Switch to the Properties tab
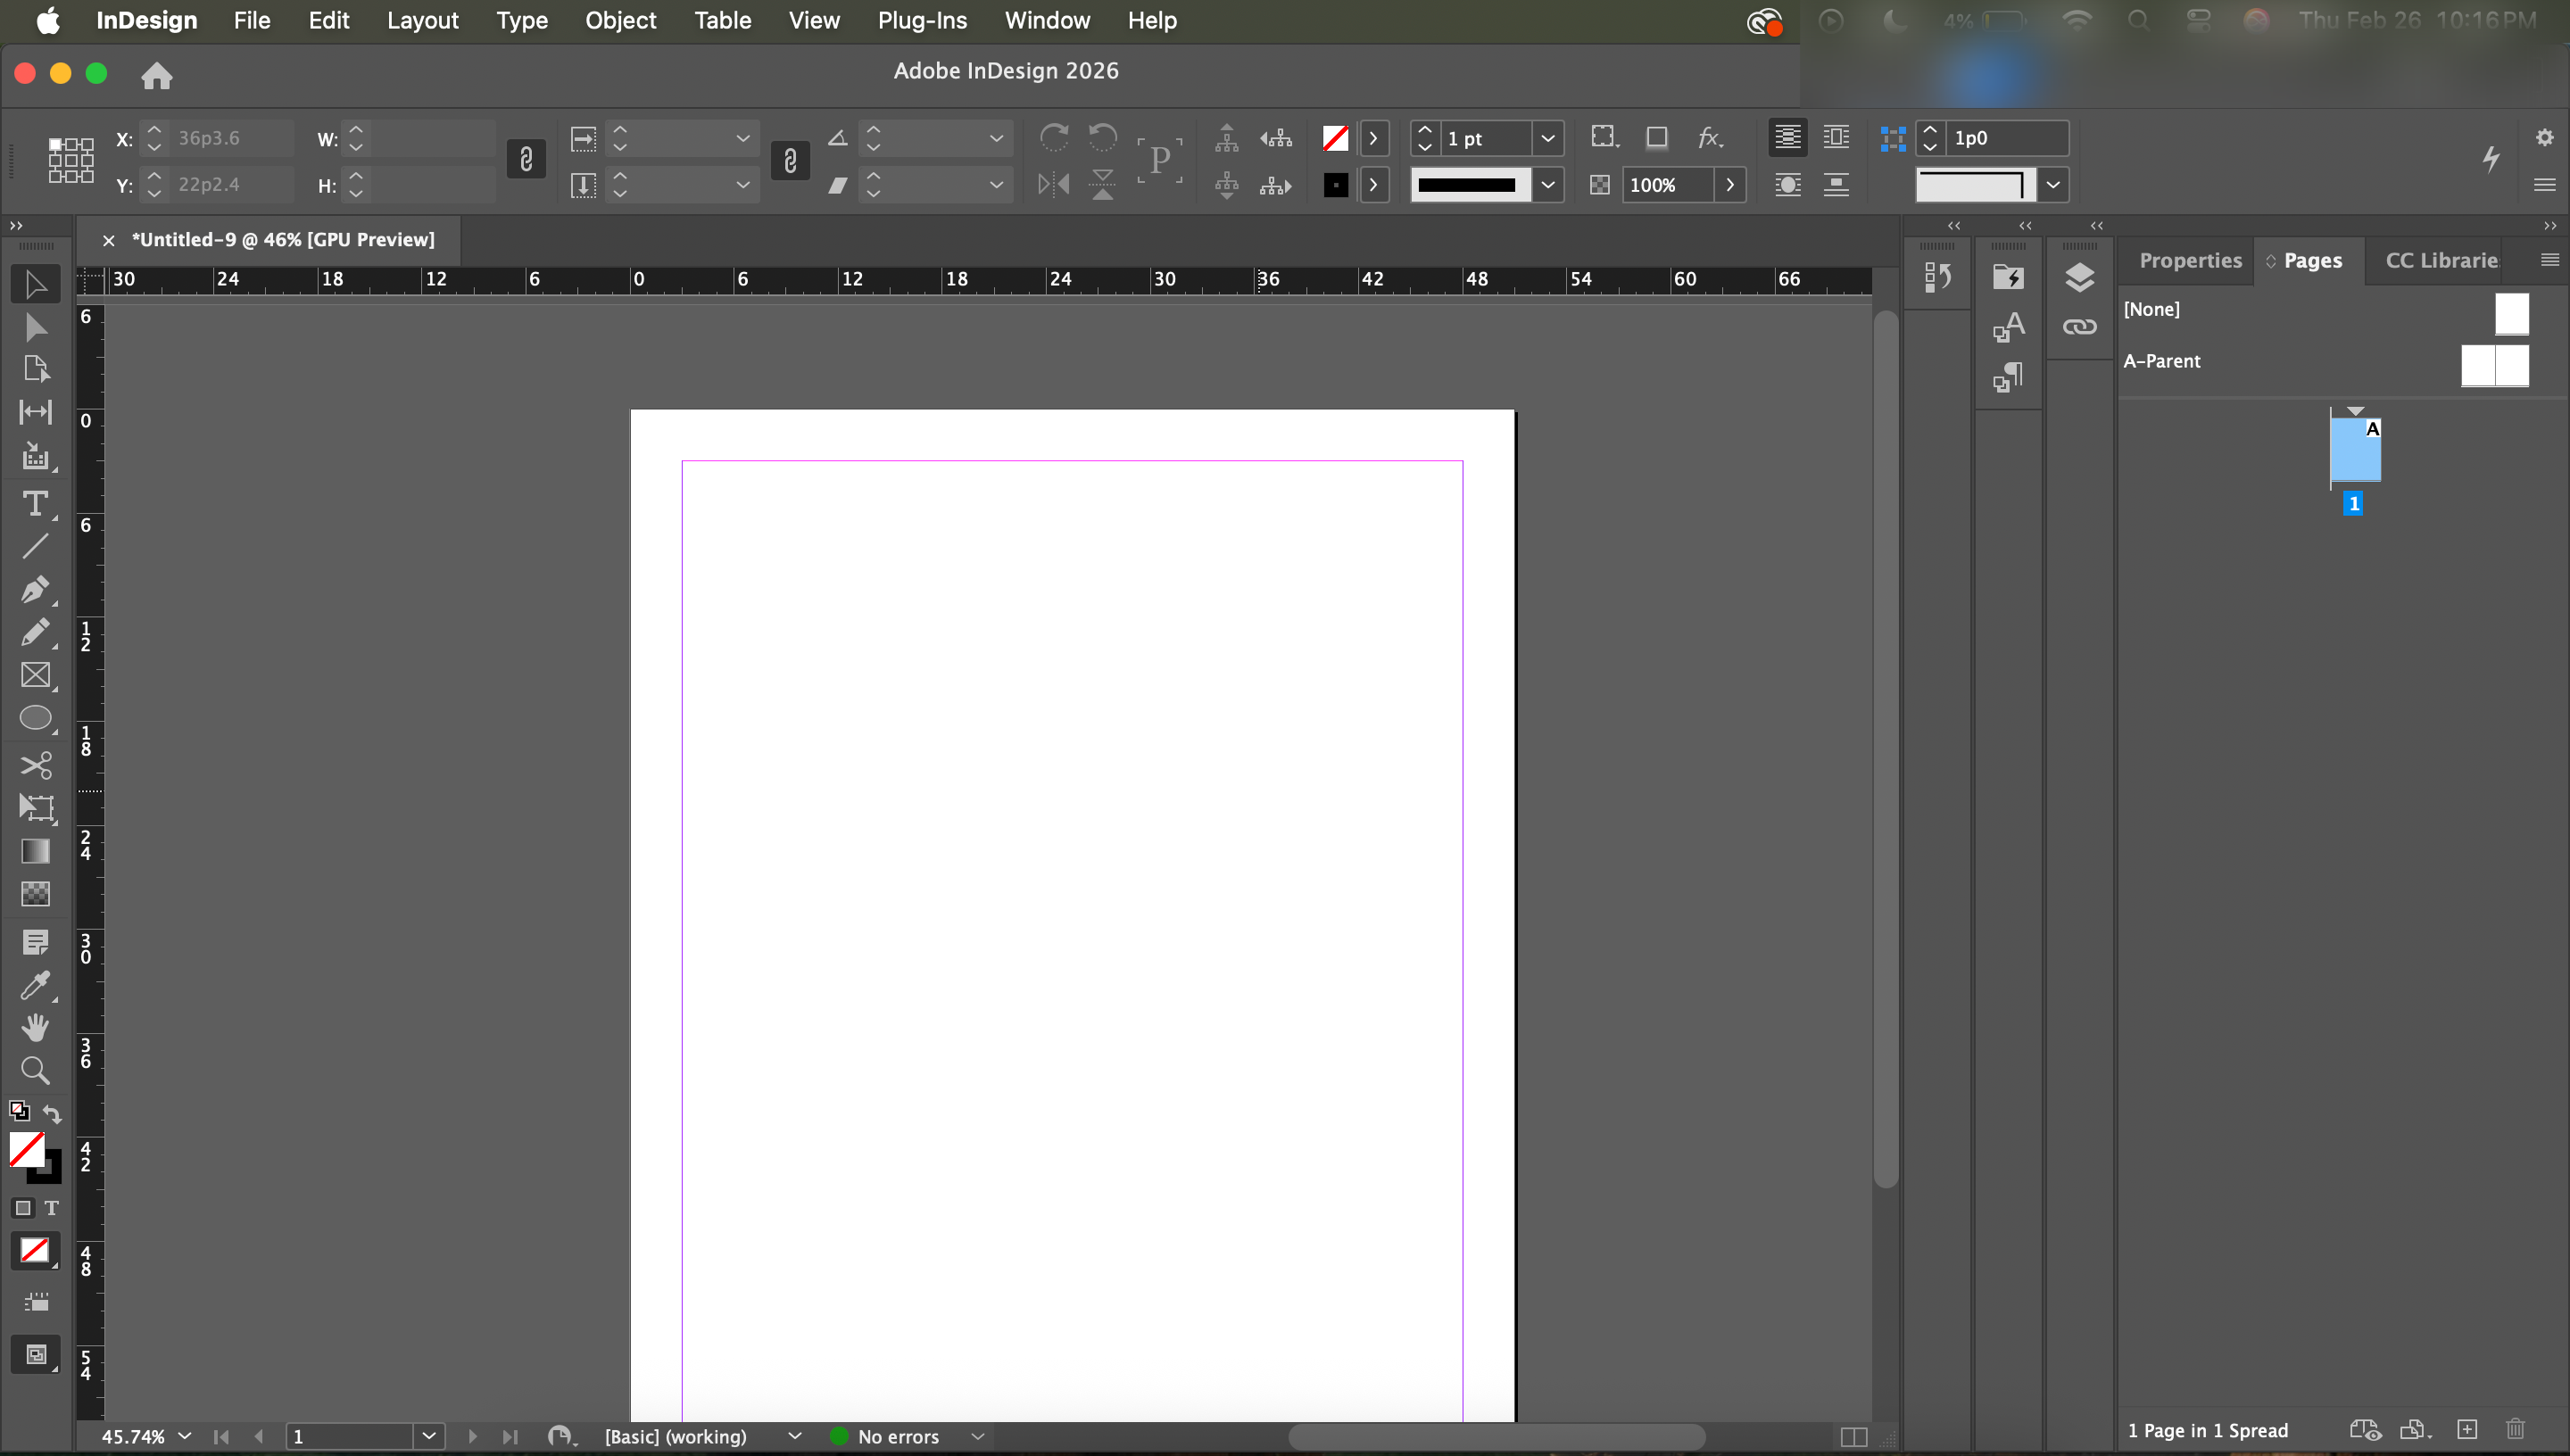The width and height of the screenshot is (2570, 1456). [2189, 260]
